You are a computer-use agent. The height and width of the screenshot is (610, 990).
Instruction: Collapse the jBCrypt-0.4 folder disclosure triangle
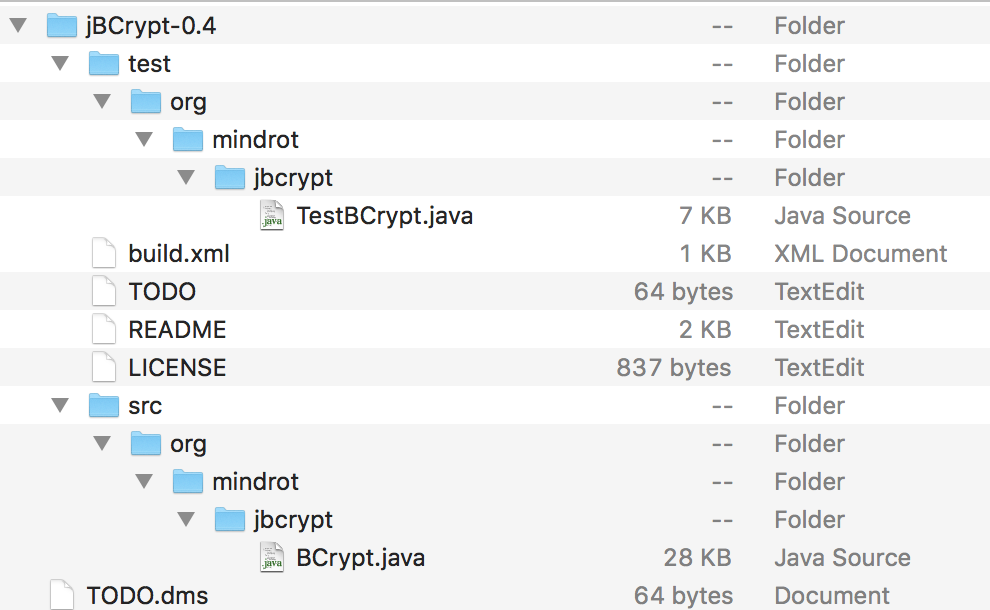tap(17, 26)
